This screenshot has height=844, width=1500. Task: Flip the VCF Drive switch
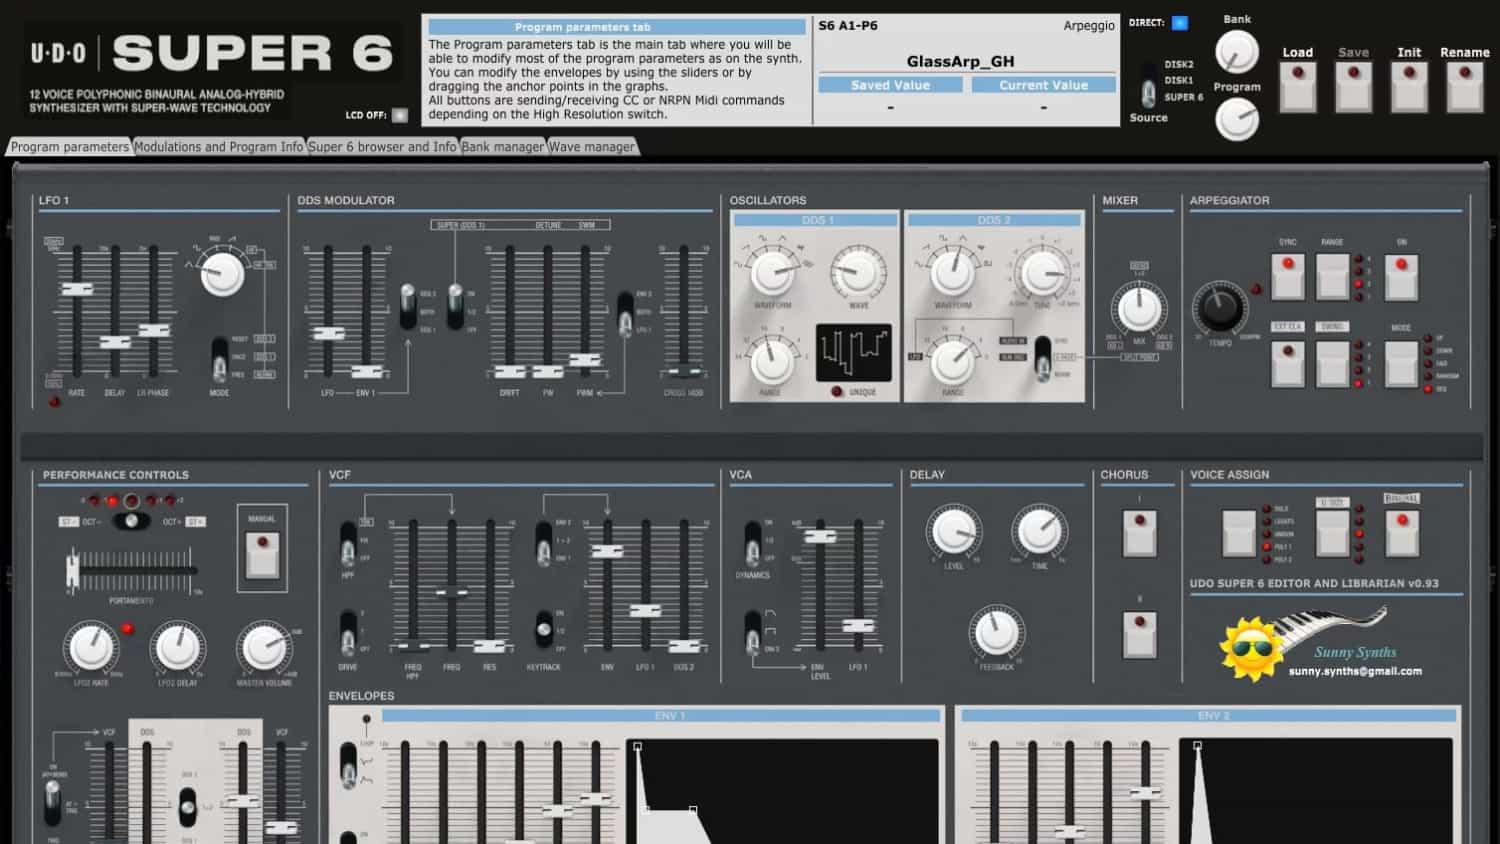[347, 632]
